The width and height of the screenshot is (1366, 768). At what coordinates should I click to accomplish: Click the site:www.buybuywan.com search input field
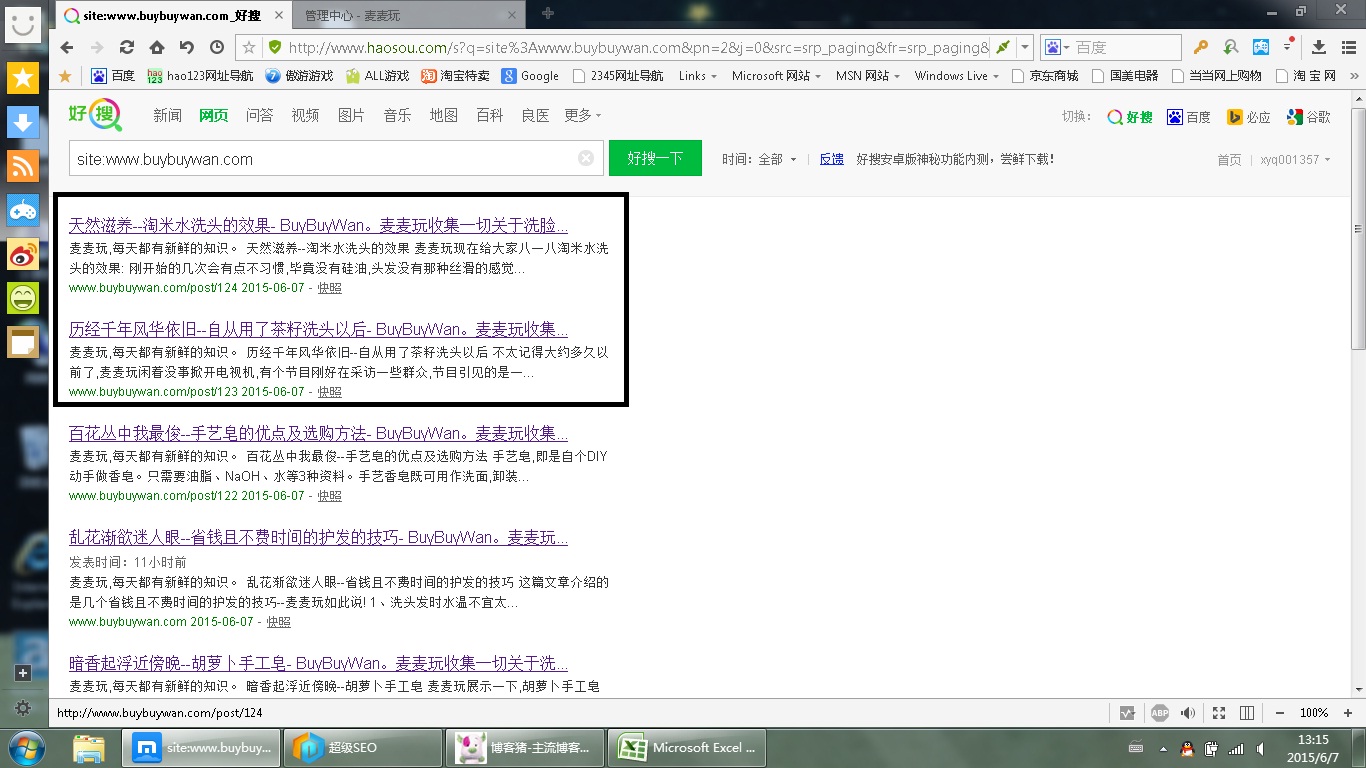(320, 159)
